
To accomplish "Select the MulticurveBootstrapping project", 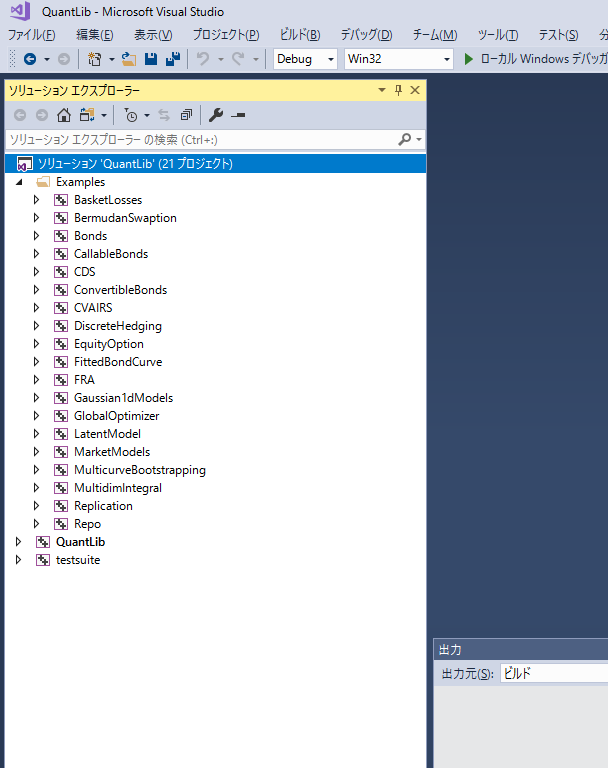I will pos(140,470).
